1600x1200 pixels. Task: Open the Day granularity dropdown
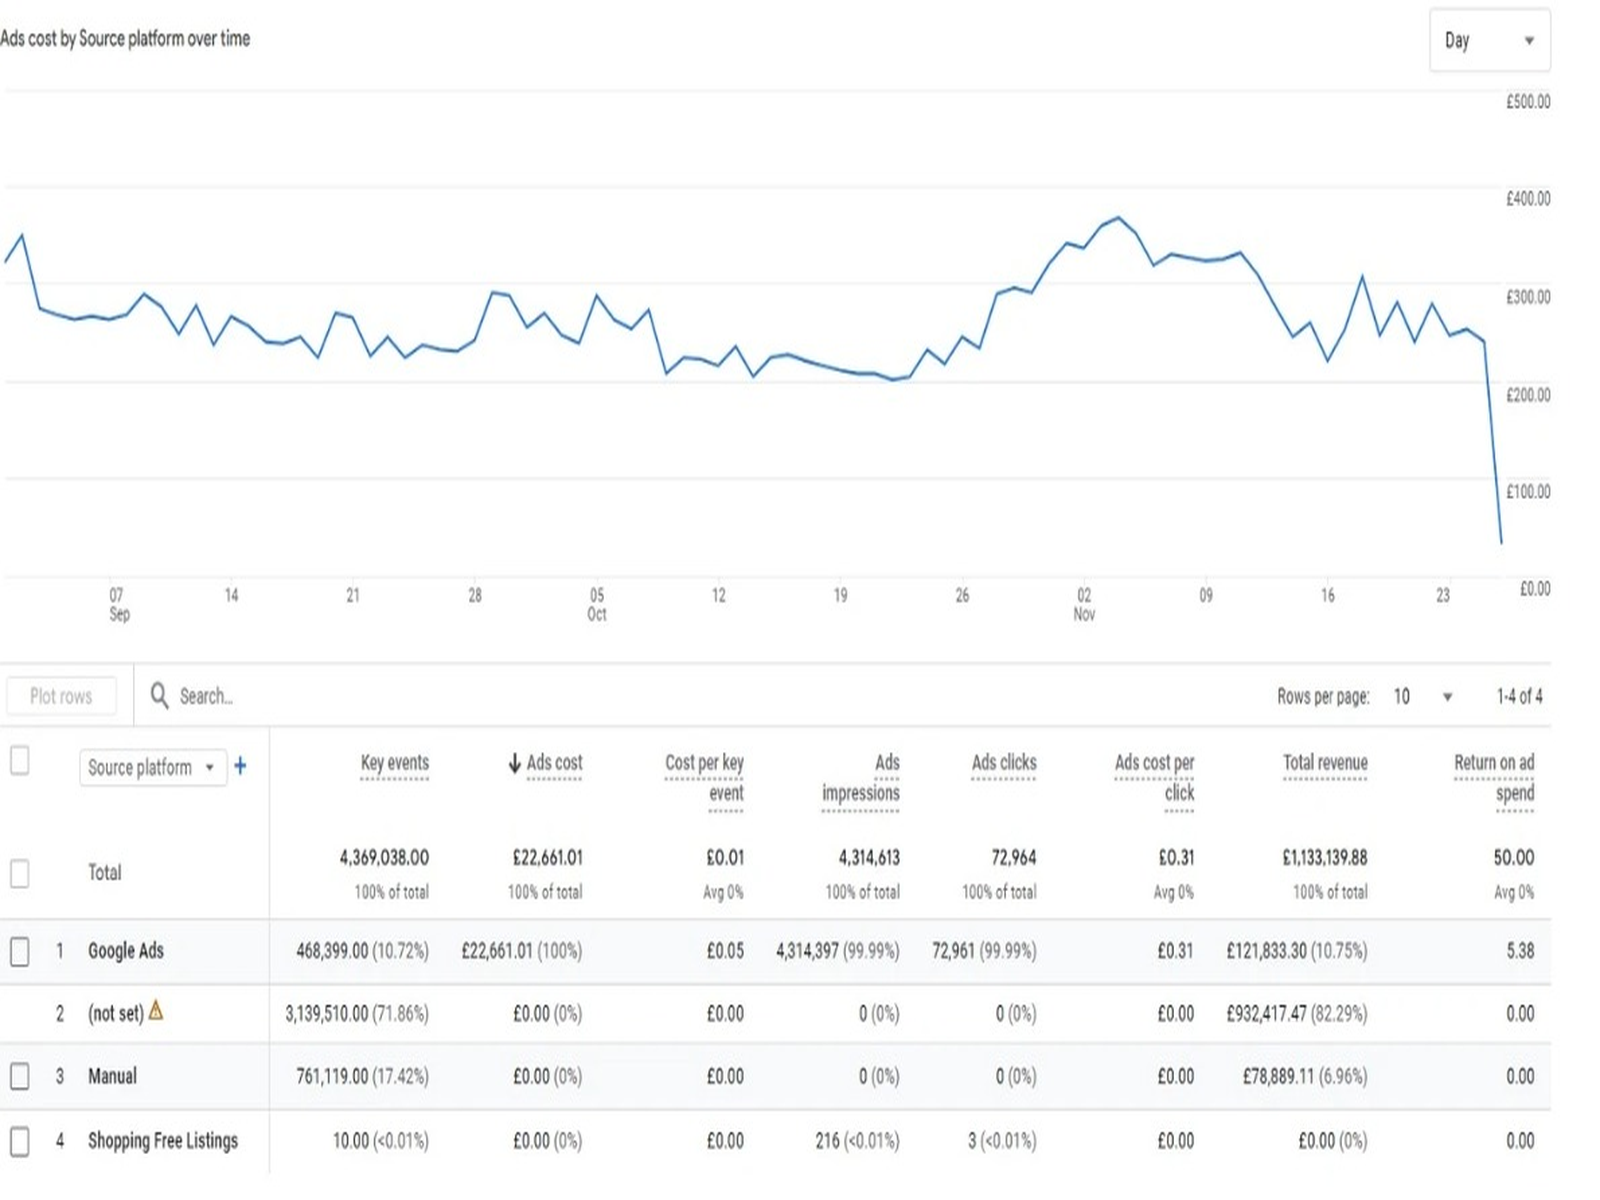(x=1489, y=41)
